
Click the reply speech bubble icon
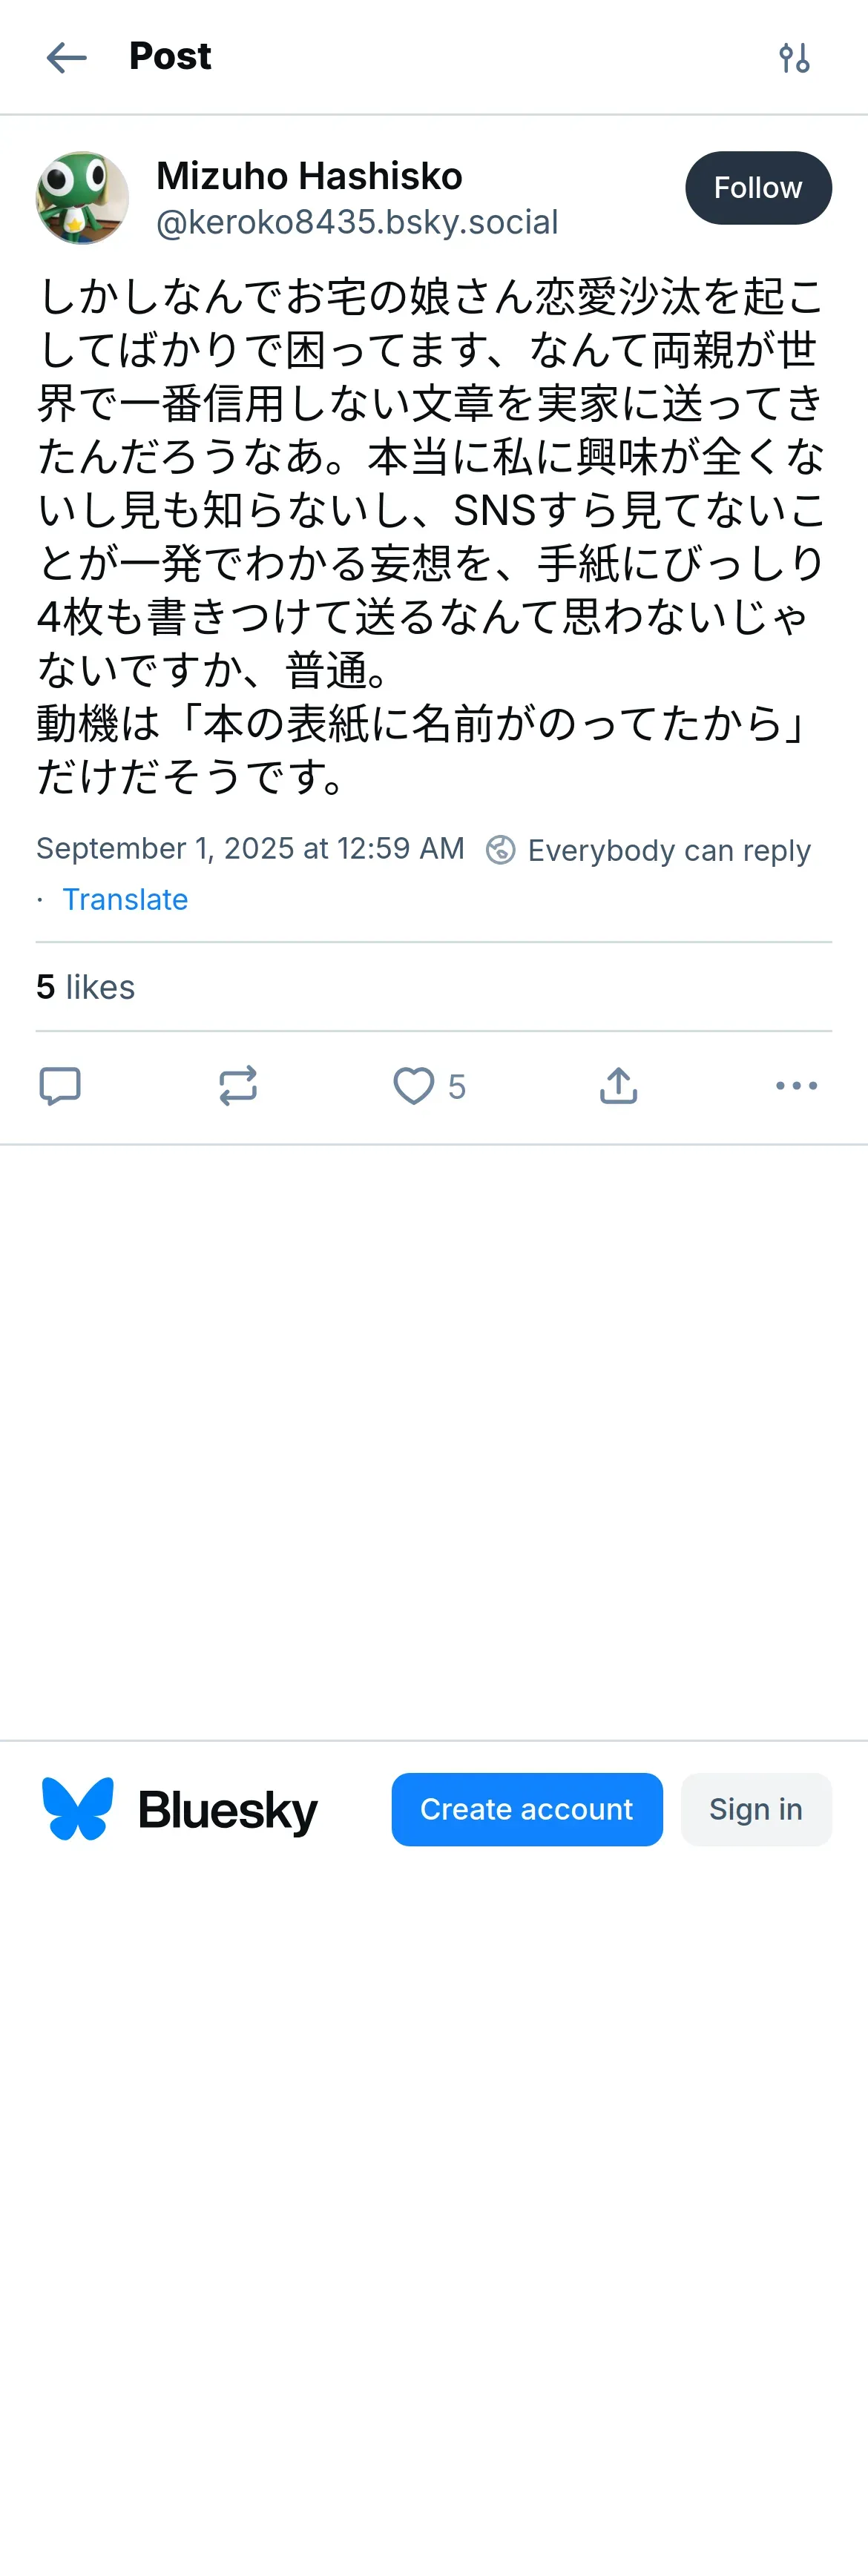tap(60, 1085)
